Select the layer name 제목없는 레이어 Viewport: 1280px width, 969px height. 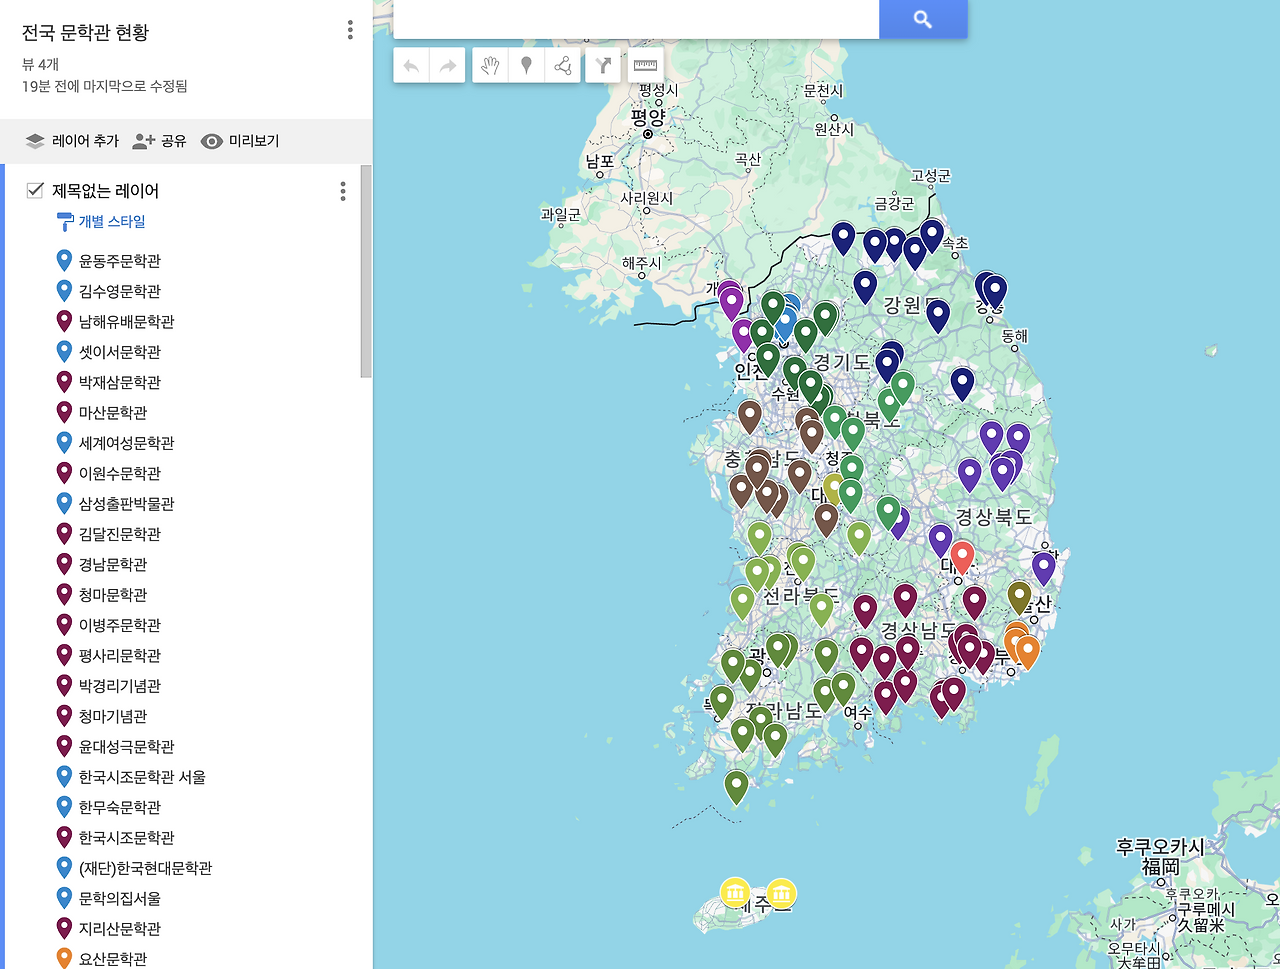[x=106, y=191]
